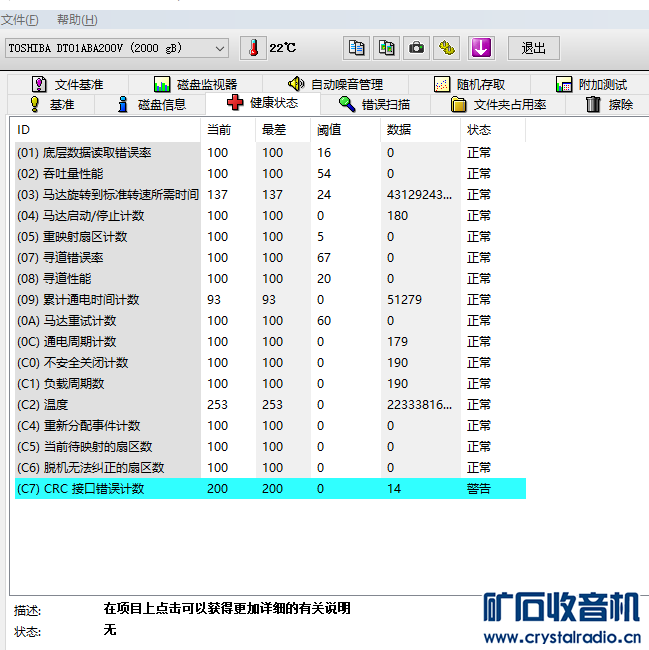Click the light bulb icon of 基准
The image size is (649, 650).
pyautogui.click(x=35, y=104)
